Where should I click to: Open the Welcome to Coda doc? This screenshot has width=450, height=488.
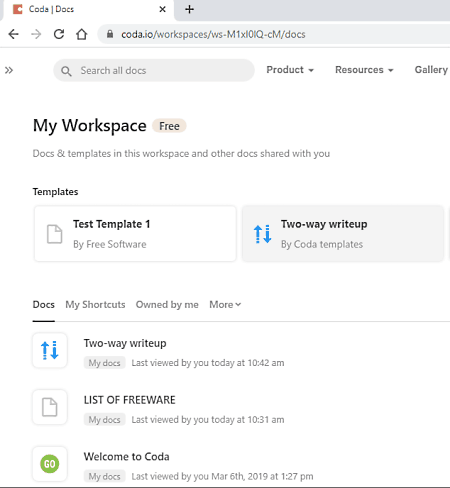pos(127,457)
